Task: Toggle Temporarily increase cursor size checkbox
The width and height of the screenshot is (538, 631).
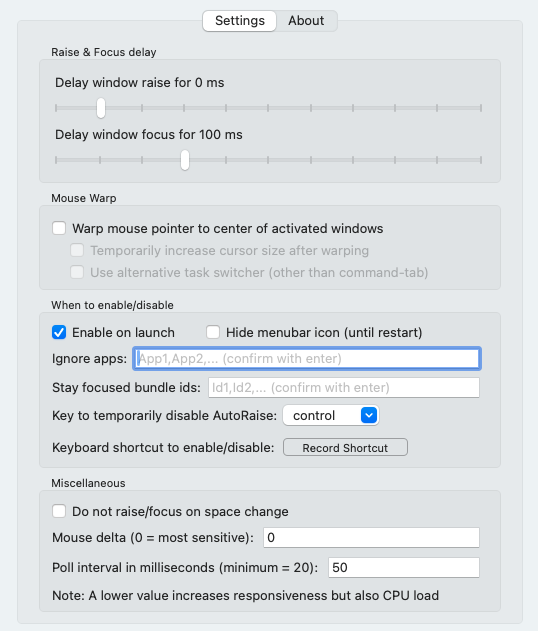Action: click(x=77, y=250)
